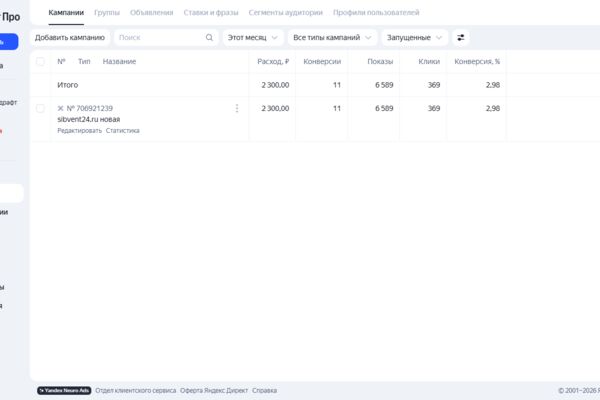600x400 pixels.
Task: Sort by the Название column header
Action: click(x=119, y=62)
